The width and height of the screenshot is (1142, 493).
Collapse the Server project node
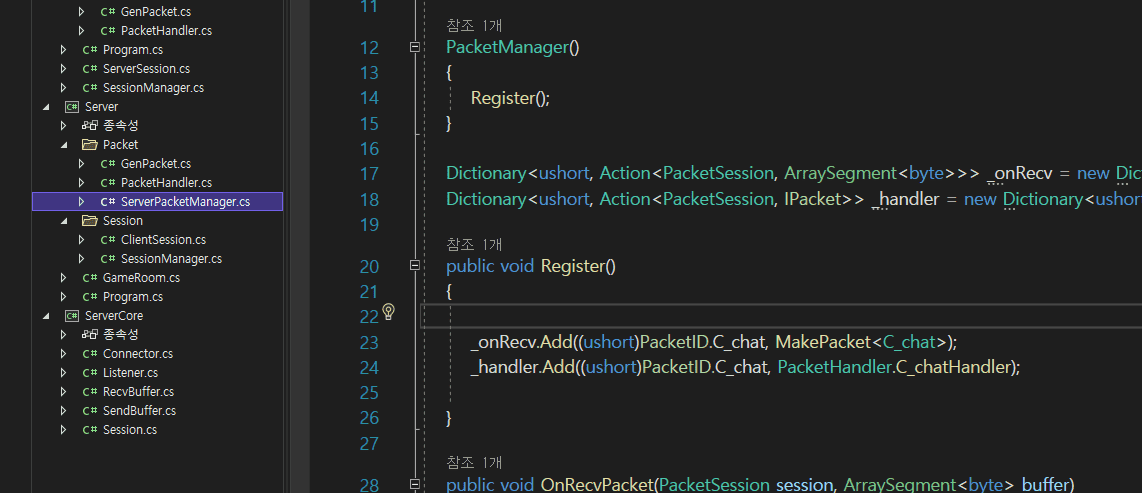pos(47,106)
